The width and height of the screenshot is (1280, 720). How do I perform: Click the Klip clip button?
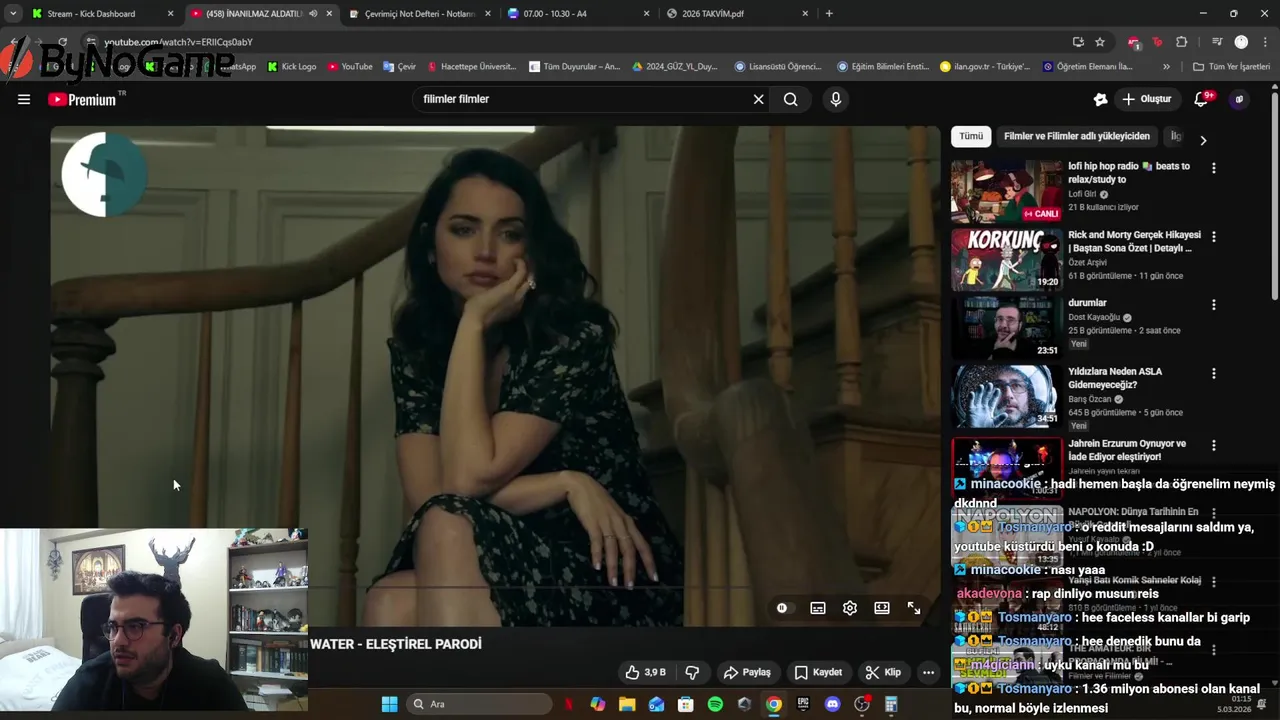pos(883,672)
